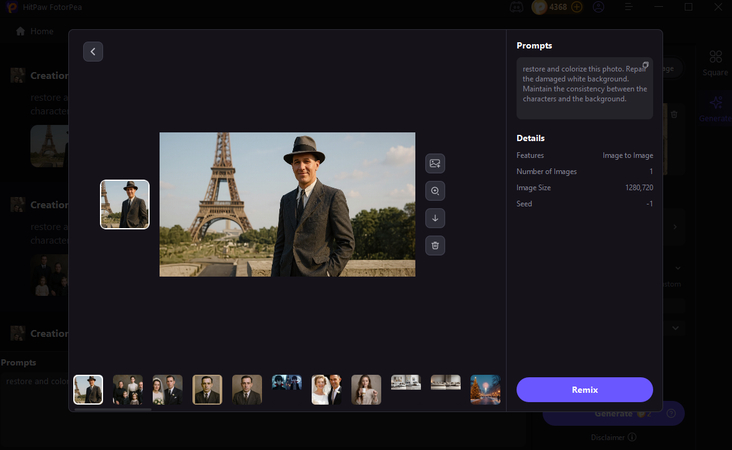Click the 4368 coin balance
This screenshot has height=450, width=732.
tap(558, 7)
